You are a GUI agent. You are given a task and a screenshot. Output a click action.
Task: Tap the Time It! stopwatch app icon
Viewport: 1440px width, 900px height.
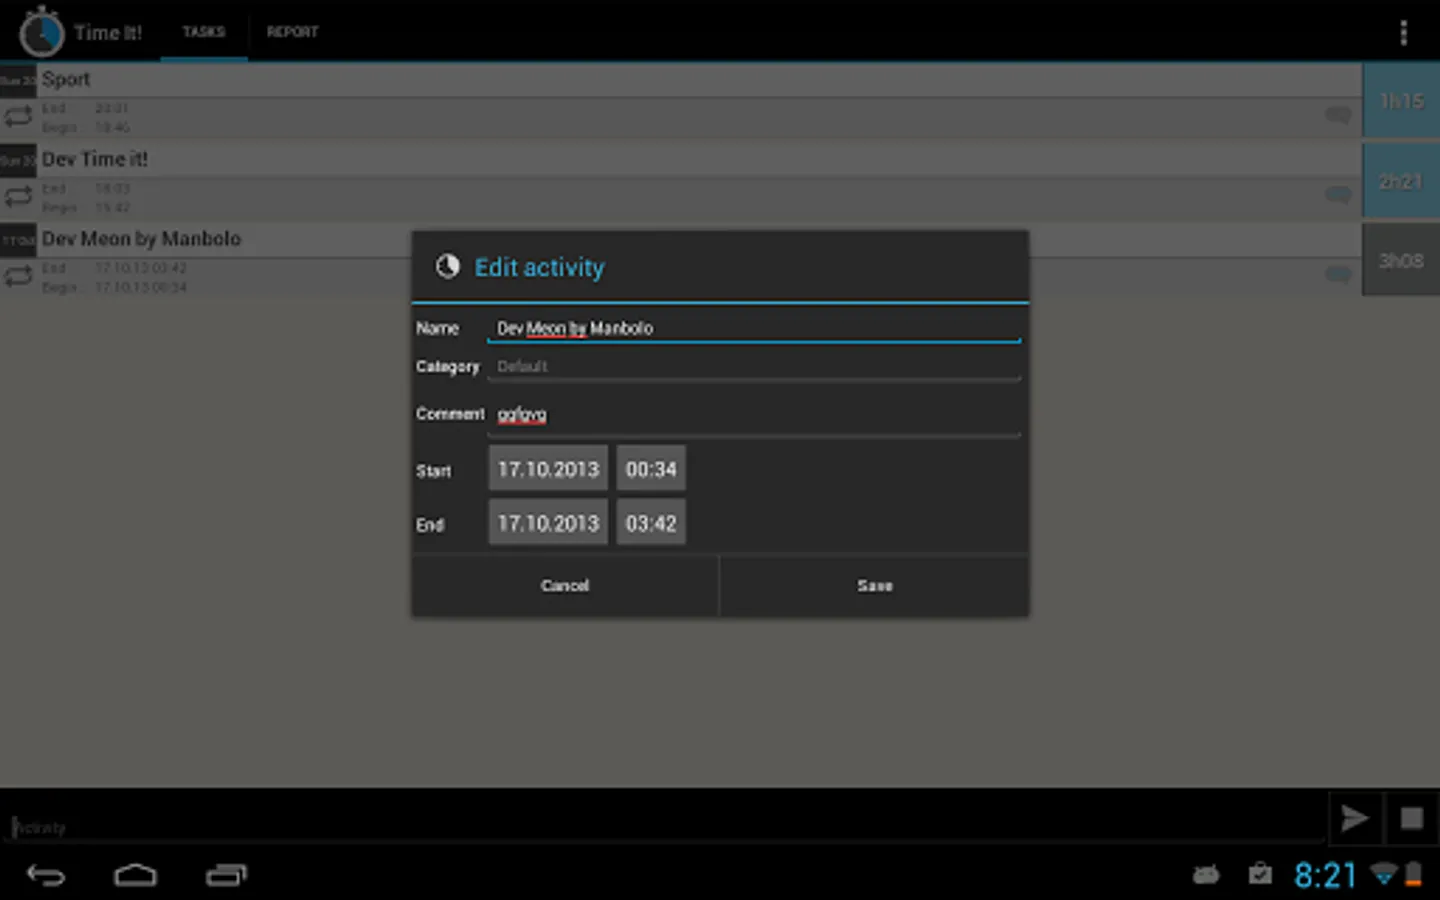point(42,32)
